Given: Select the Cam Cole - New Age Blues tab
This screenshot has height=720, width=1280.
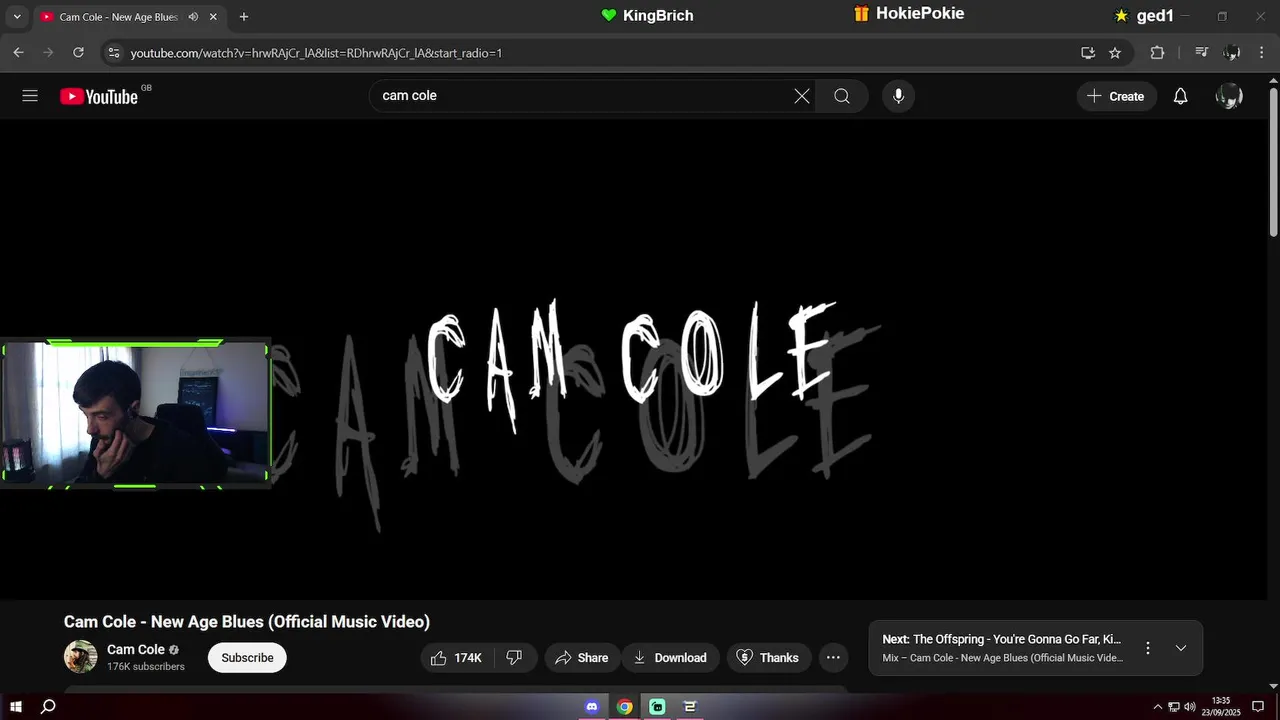Looking at the screenshot, I should pyautogui.click(x=118, y=17).
